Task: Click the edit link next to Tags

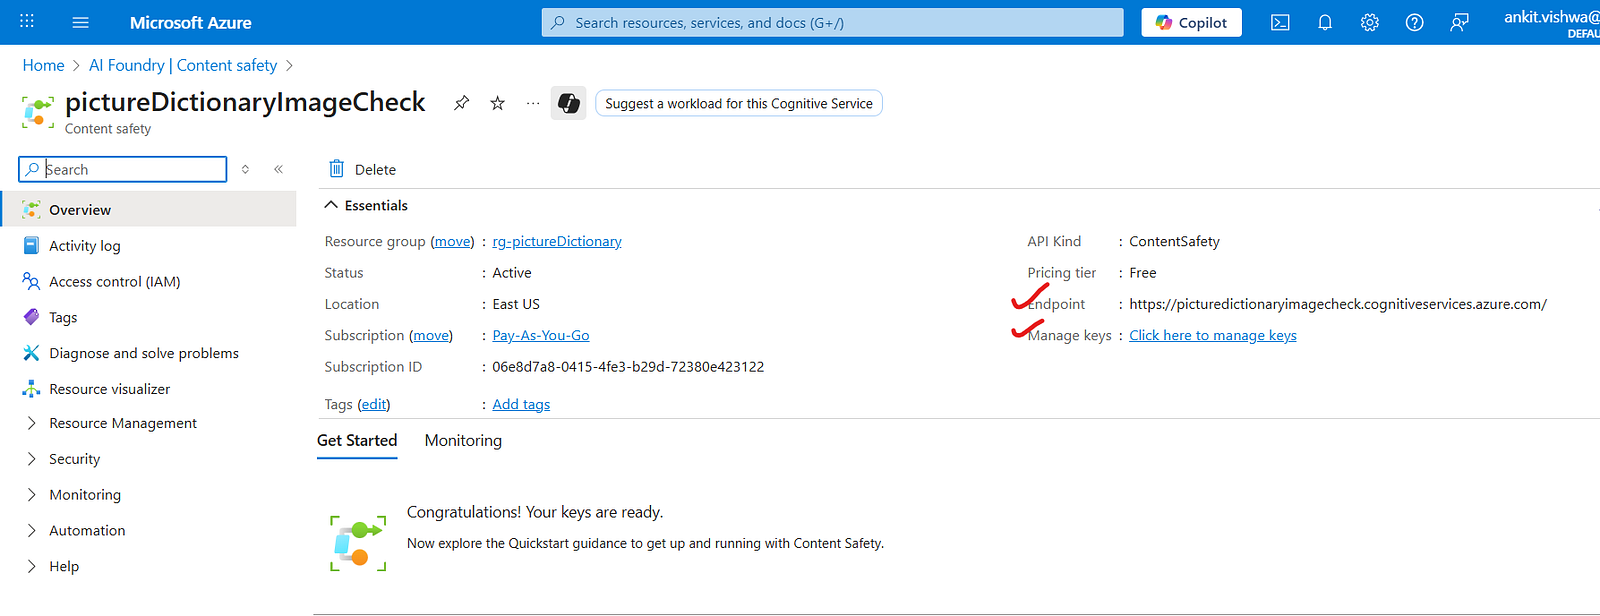Action: [x=374, y=405]
